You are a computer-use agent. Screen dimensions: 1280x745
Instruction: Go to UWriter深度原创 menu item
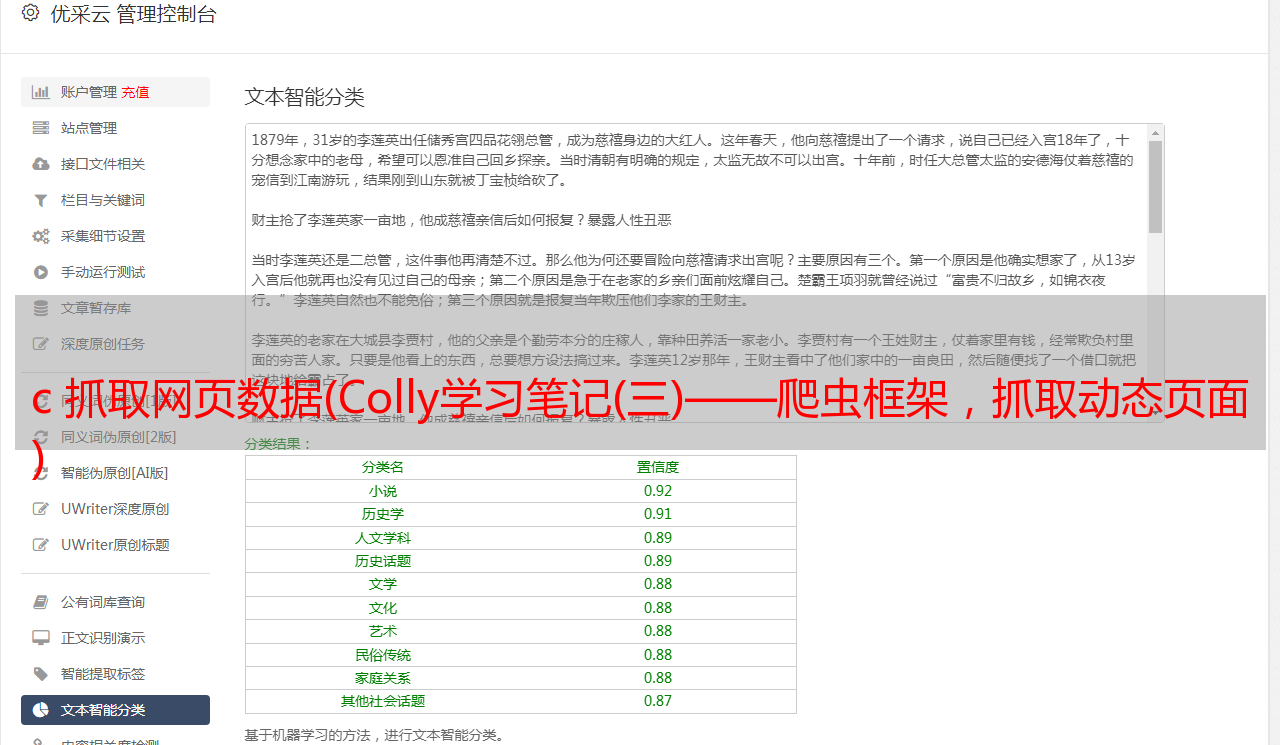114,509
